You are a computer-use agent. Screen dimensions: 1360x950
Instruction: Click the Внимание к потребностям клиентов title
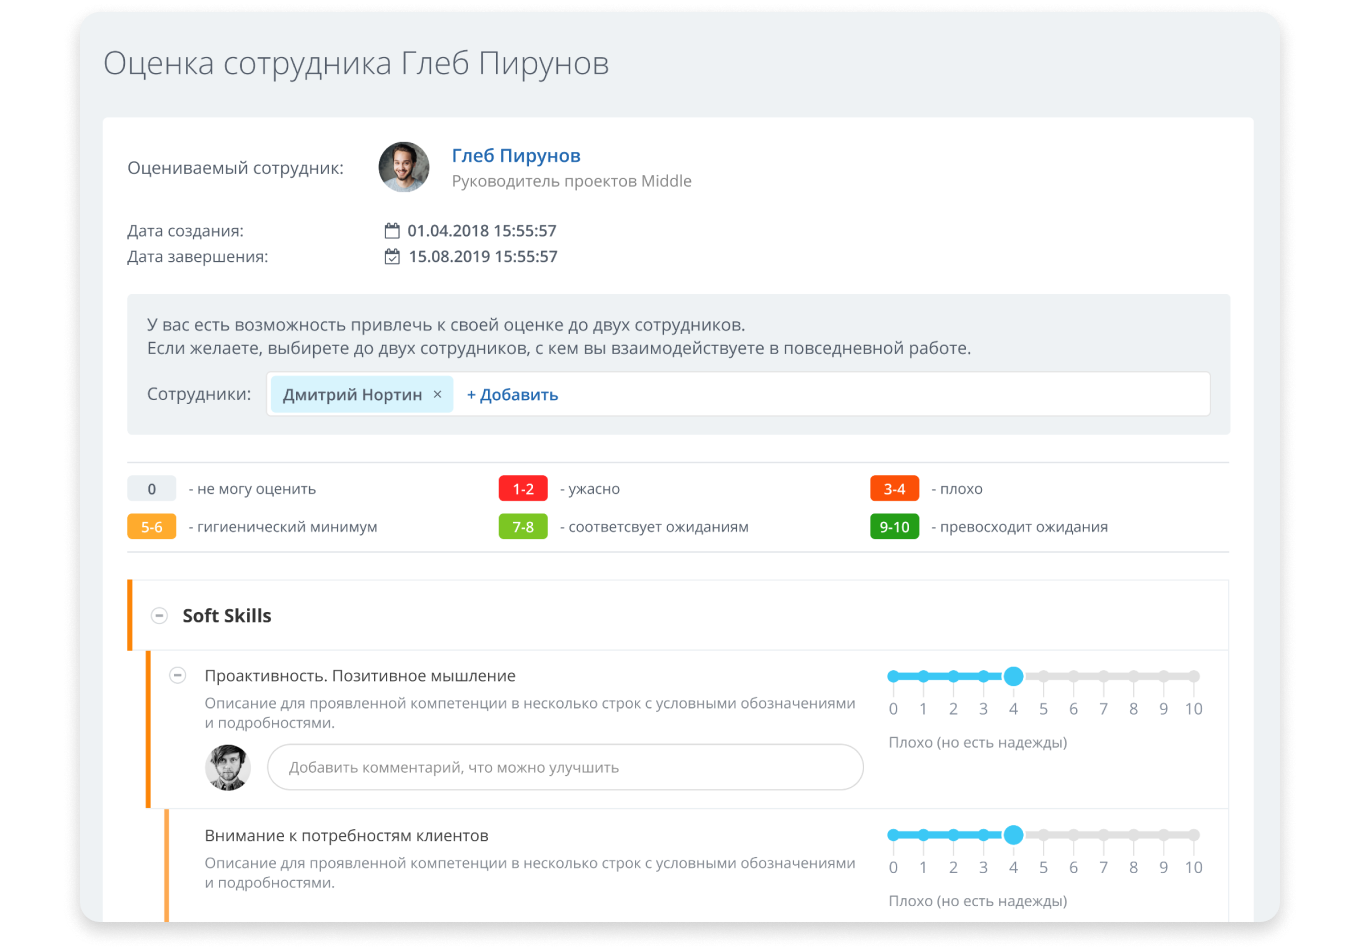tap(346, 835)
